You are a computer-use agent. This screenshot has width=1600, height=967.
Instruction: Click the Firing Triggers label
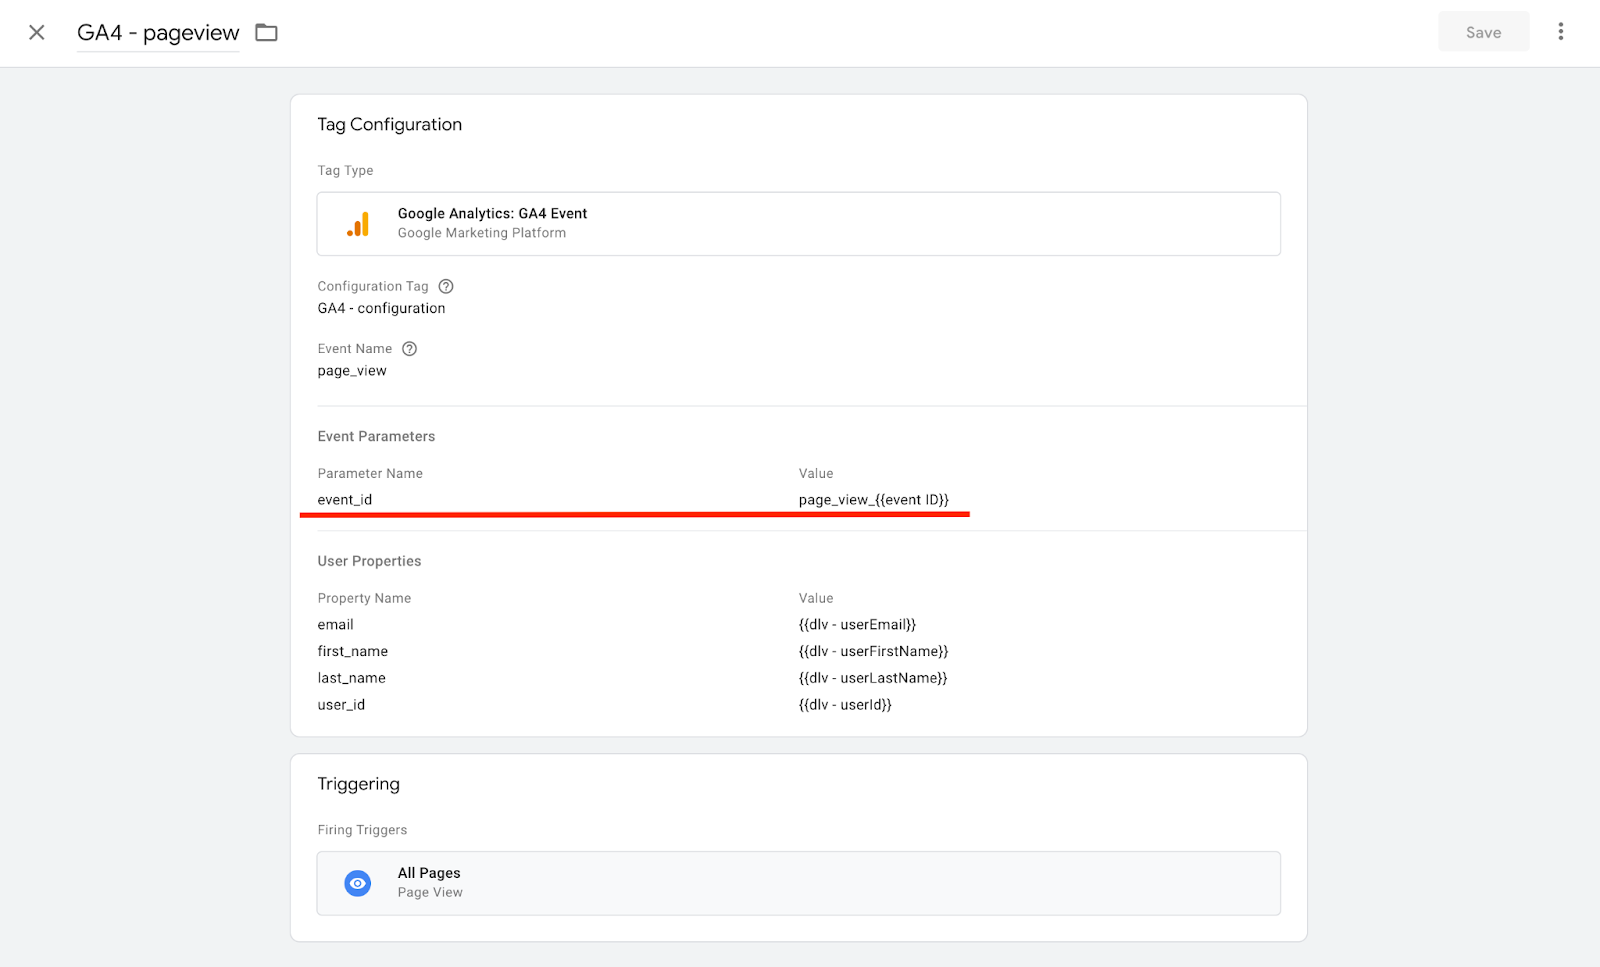(x=362, y=830)
